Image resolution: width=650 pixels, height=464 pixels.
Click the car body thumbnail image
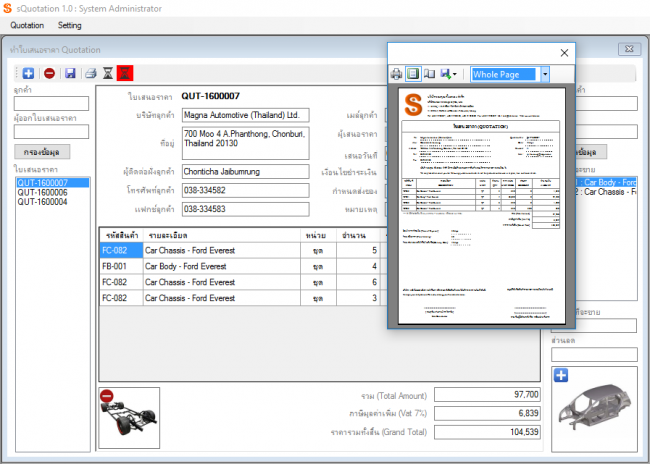[594, 409]
